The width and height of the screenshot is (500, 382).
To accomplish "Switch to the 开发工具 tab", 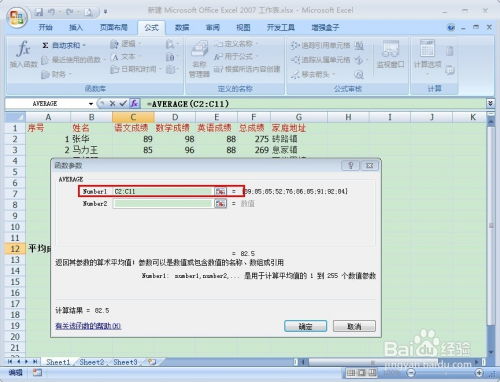I will click(x=281, y=27).
